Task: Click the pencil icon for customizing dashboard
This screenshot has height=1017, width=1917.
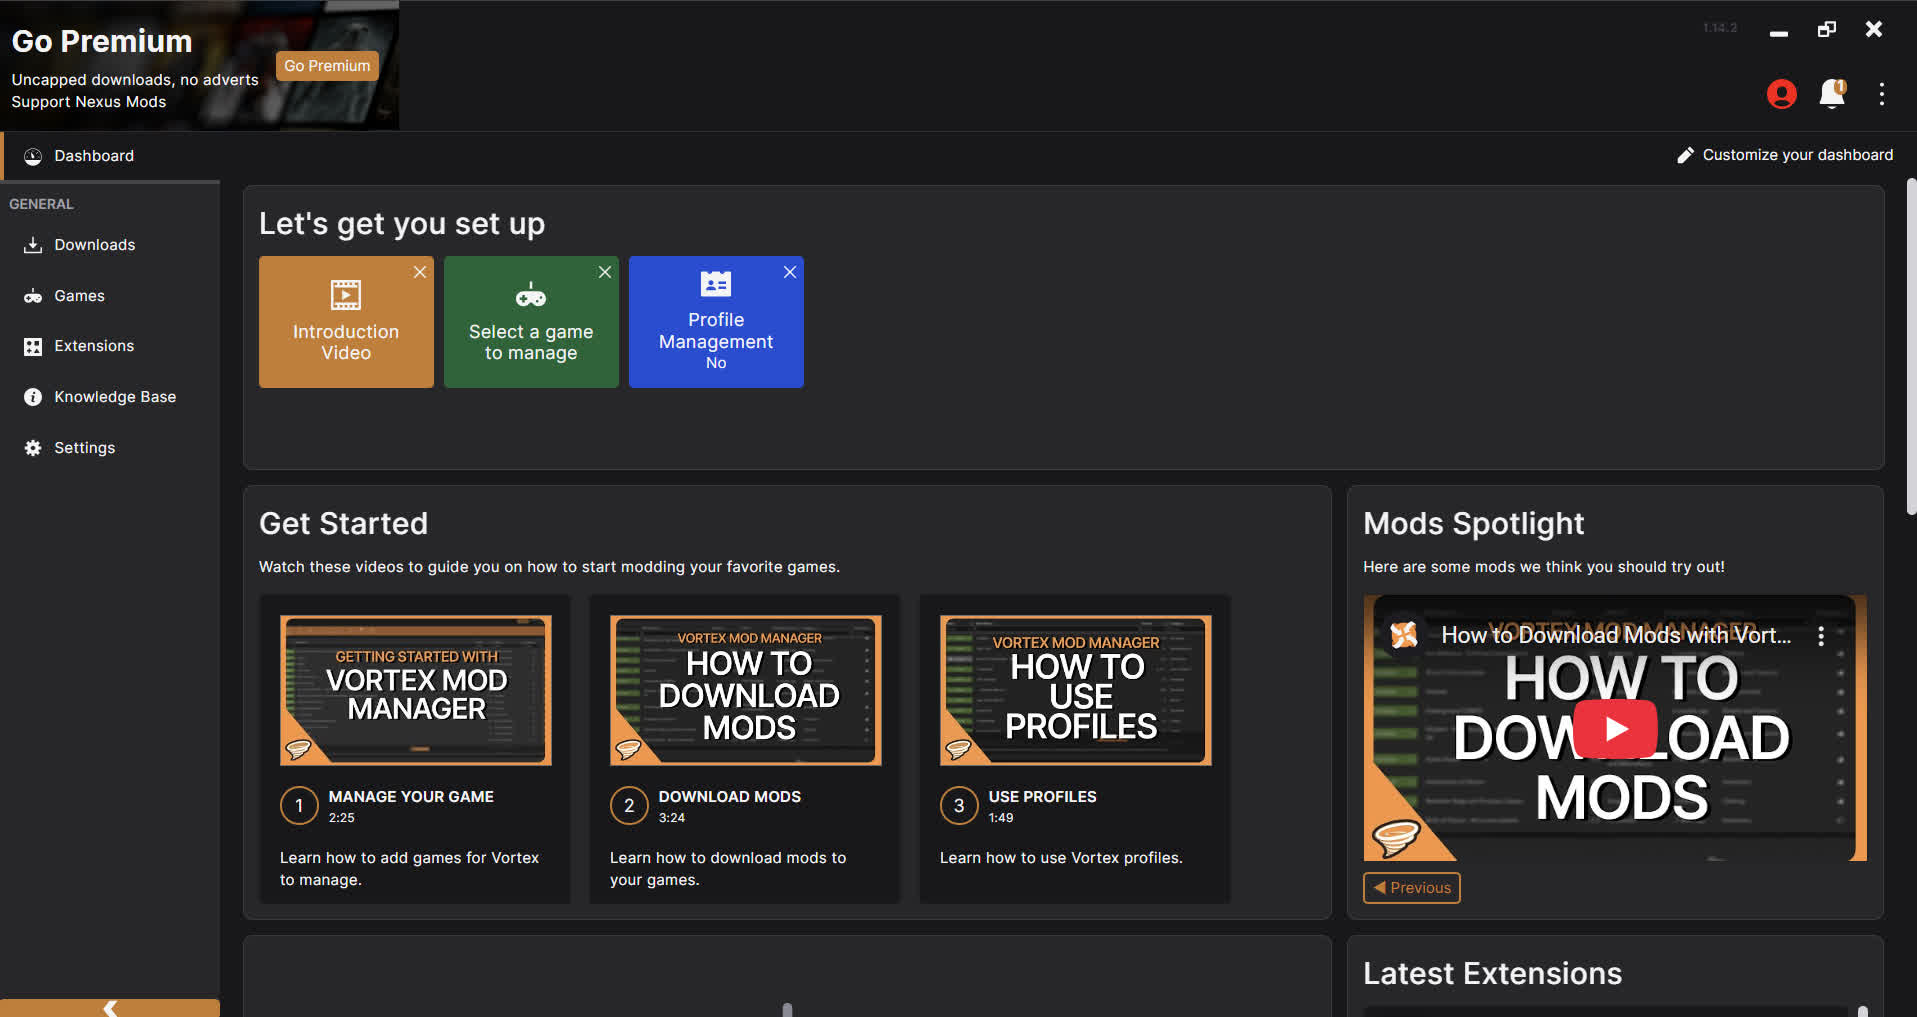Action: tap(1685, 155)
